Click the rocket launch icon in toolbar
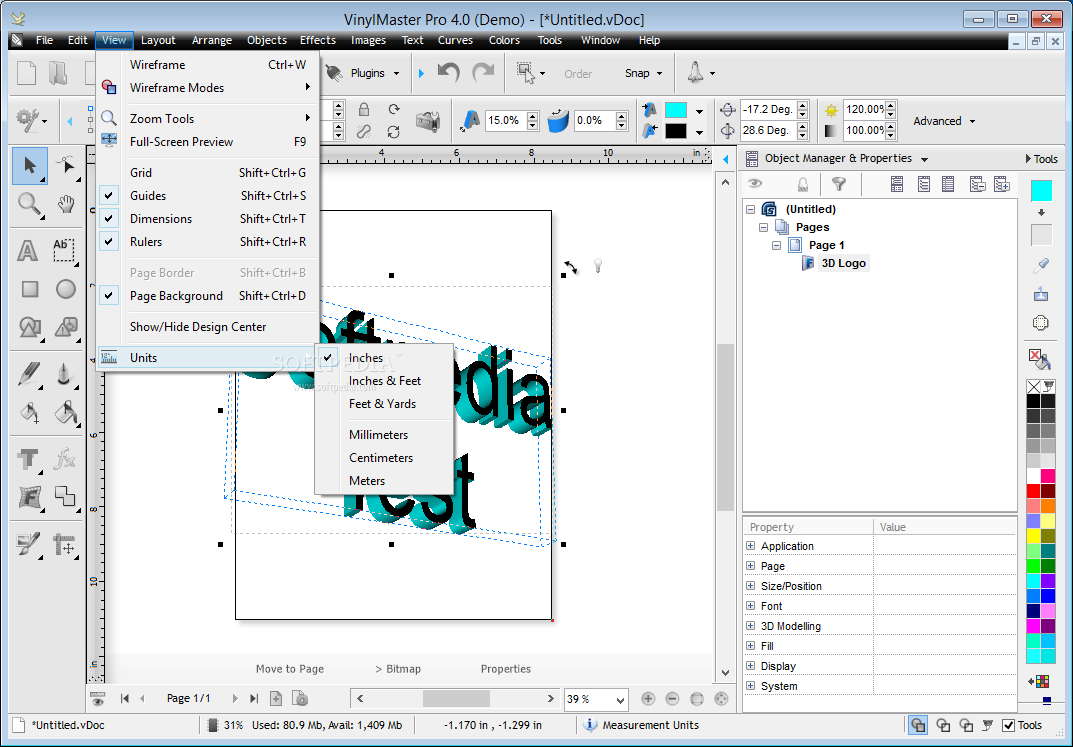This screenshot has width=1073, height=747. tap(695, 73)
